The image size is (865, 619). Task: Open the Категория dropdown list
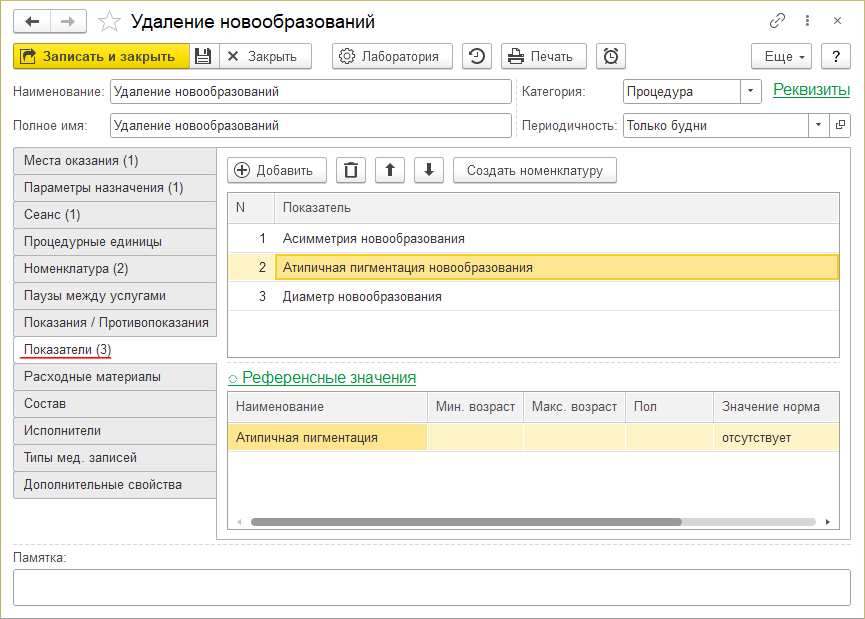click(751, 91)
